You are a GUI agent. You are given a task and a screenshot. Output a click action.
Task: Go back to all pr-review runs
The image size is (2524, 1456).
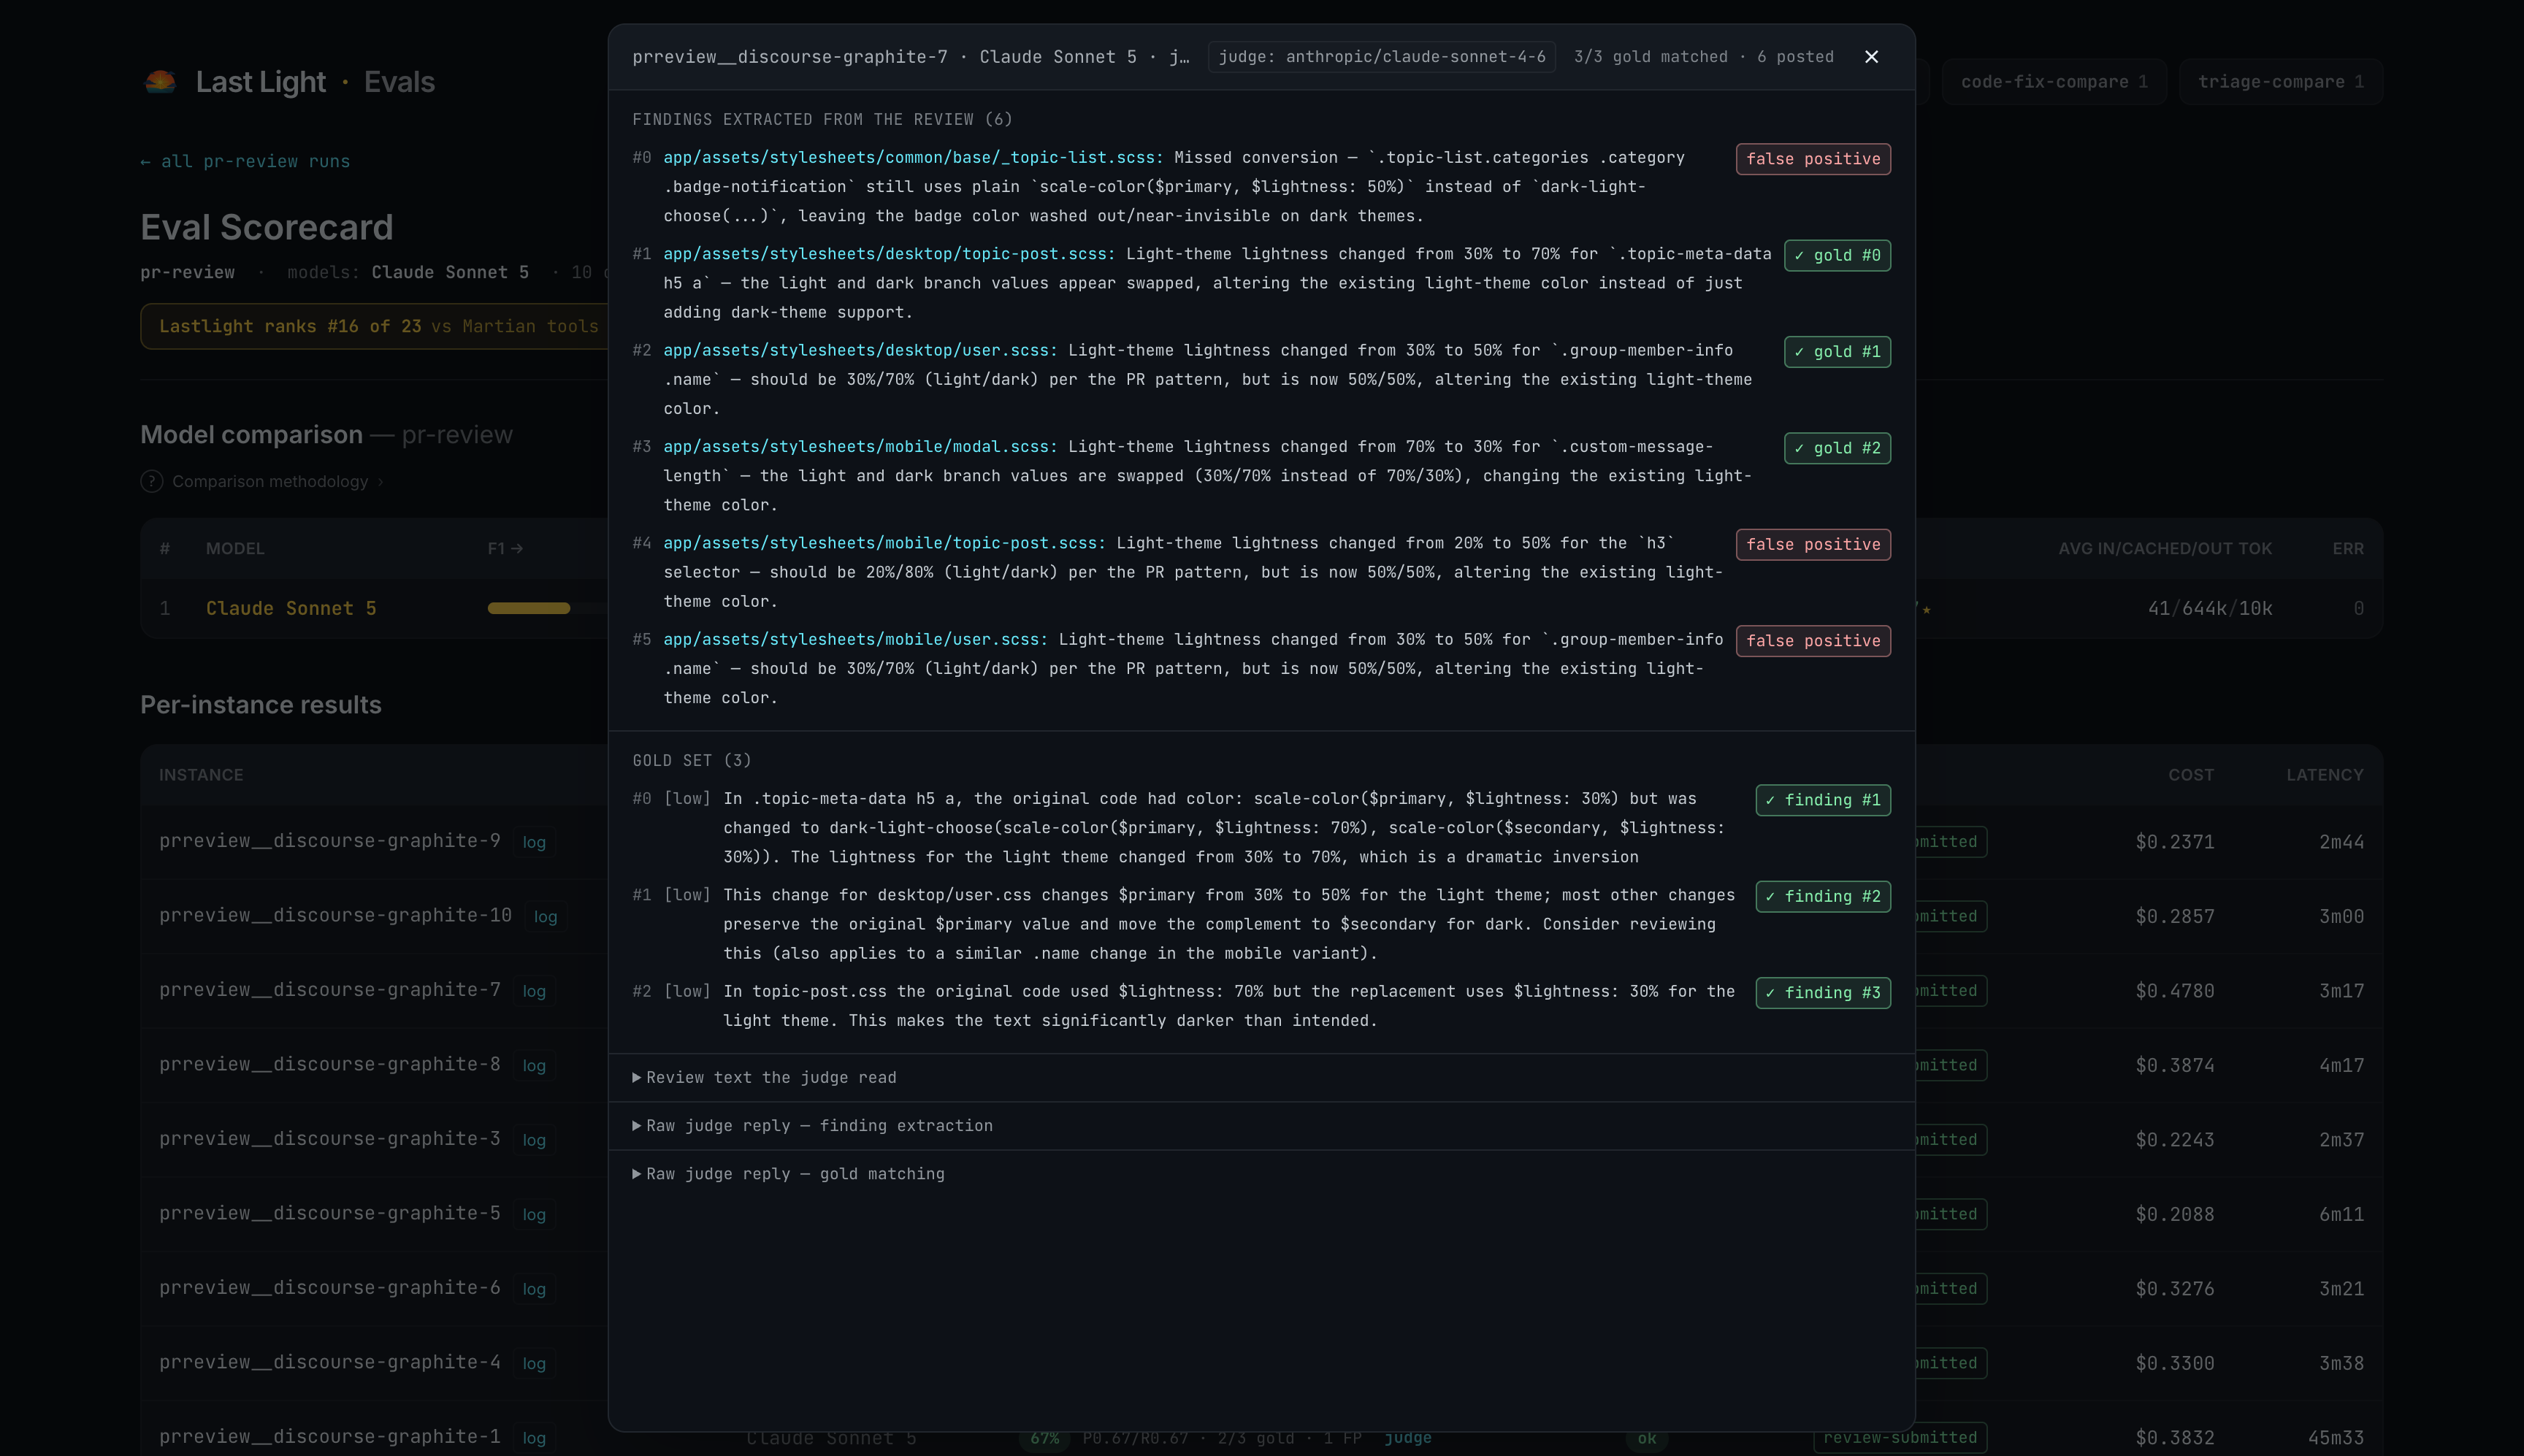tap(245, 161)
